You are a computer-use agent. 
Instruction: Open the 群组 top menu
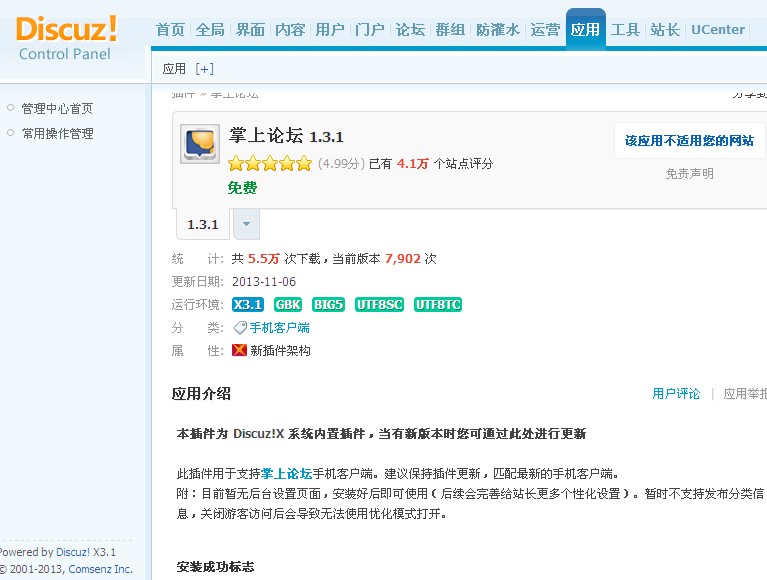pyautogui.click(x=450, y=30)
